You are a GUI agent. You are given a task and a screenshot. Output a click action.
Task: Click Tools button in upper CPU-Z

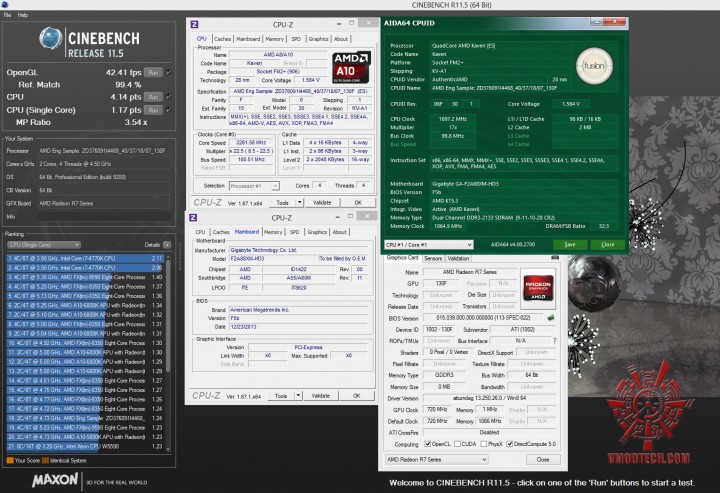tap(282, 202)
